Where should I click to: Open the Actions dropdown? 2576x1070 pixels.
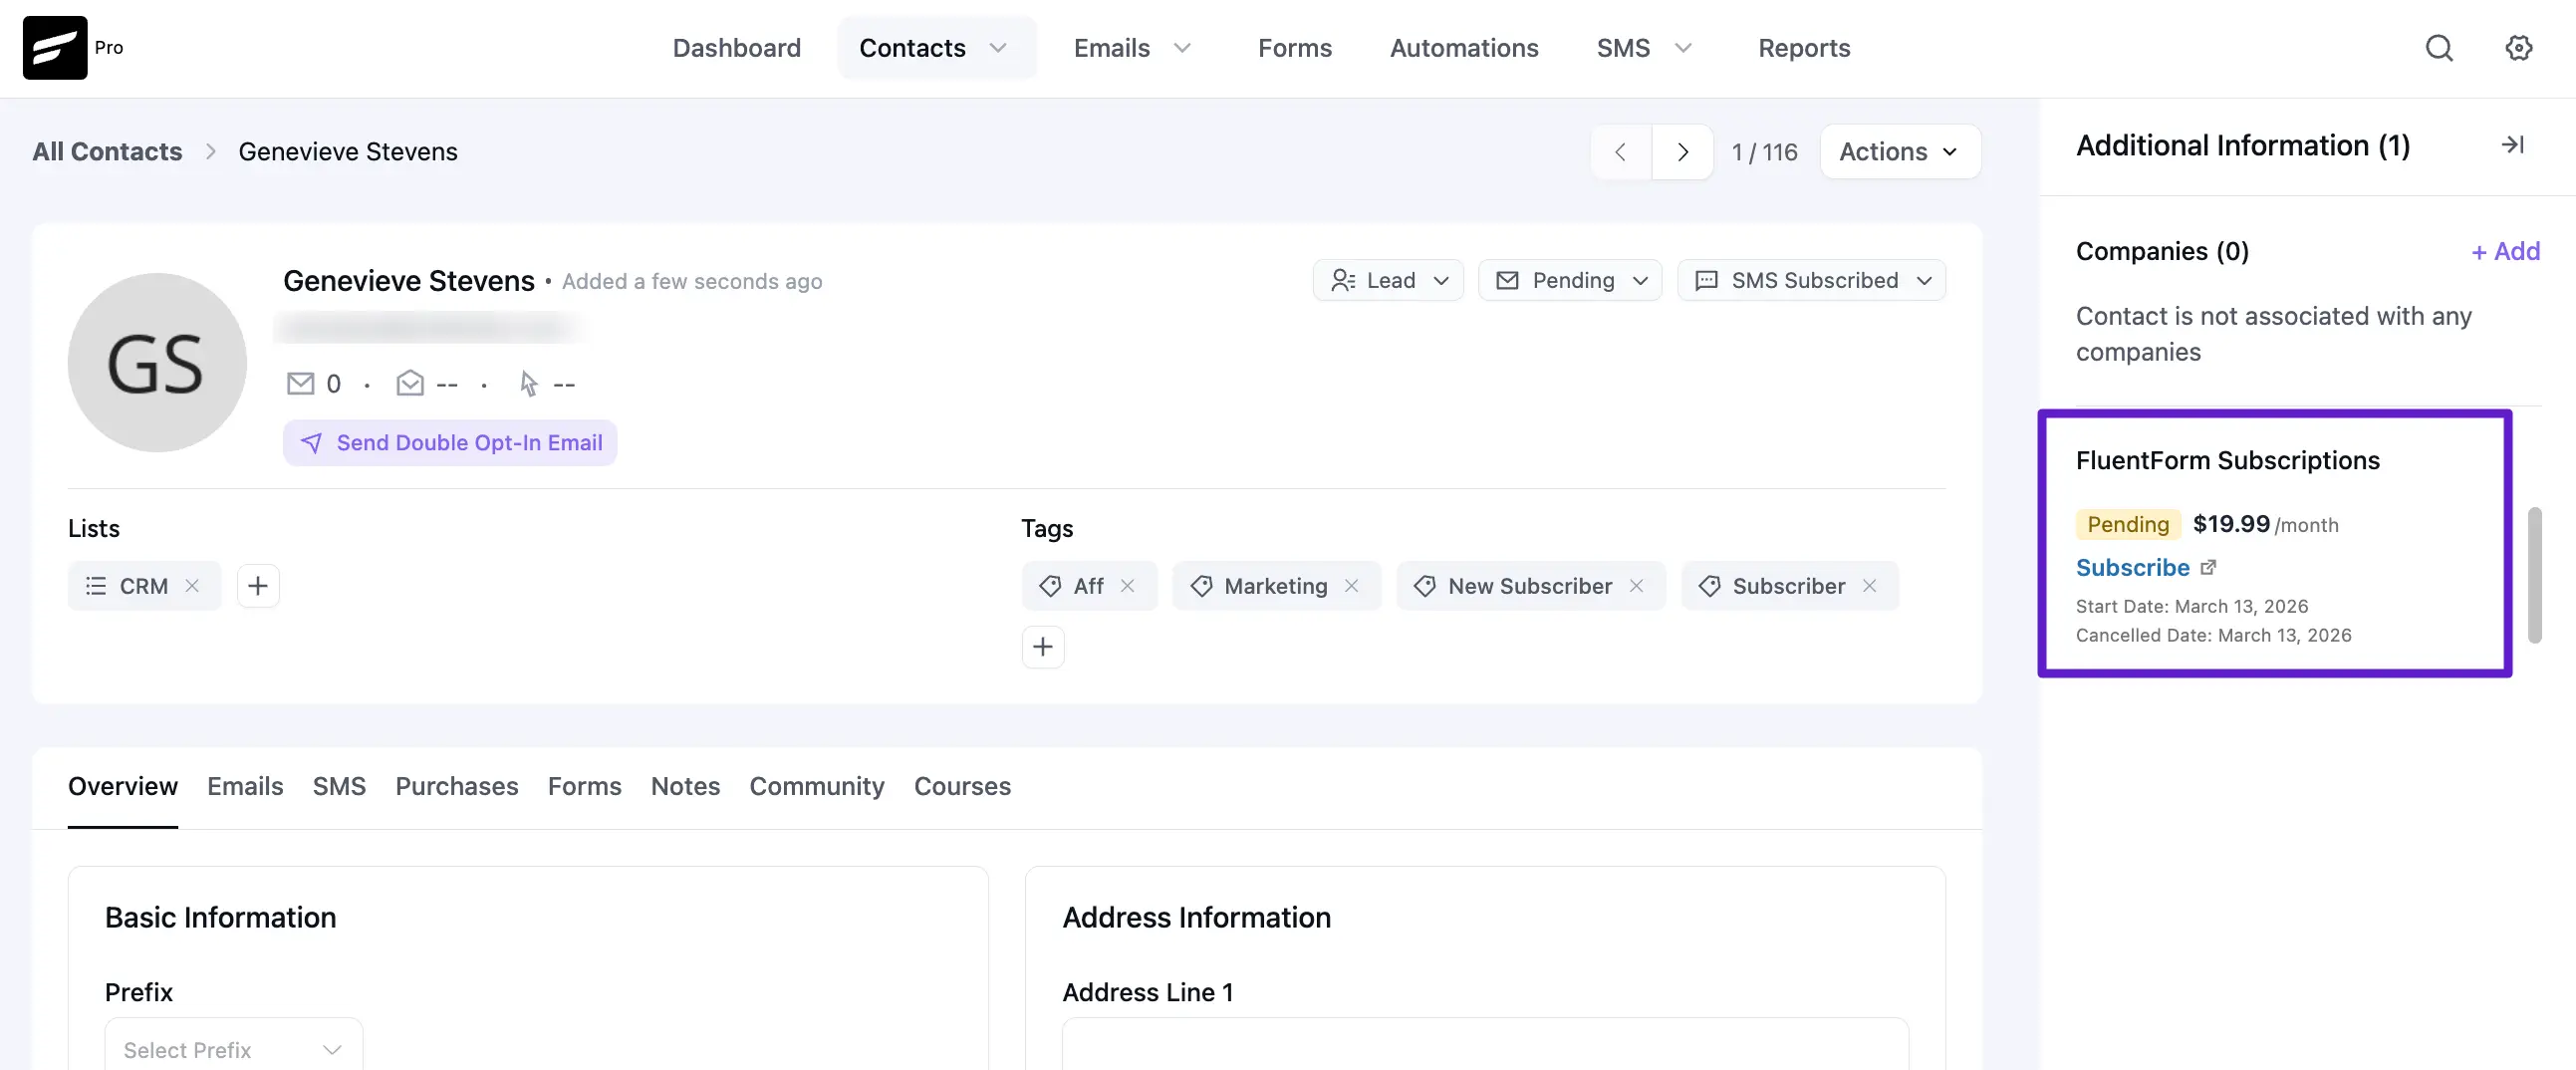click(x=1900, y=152)
